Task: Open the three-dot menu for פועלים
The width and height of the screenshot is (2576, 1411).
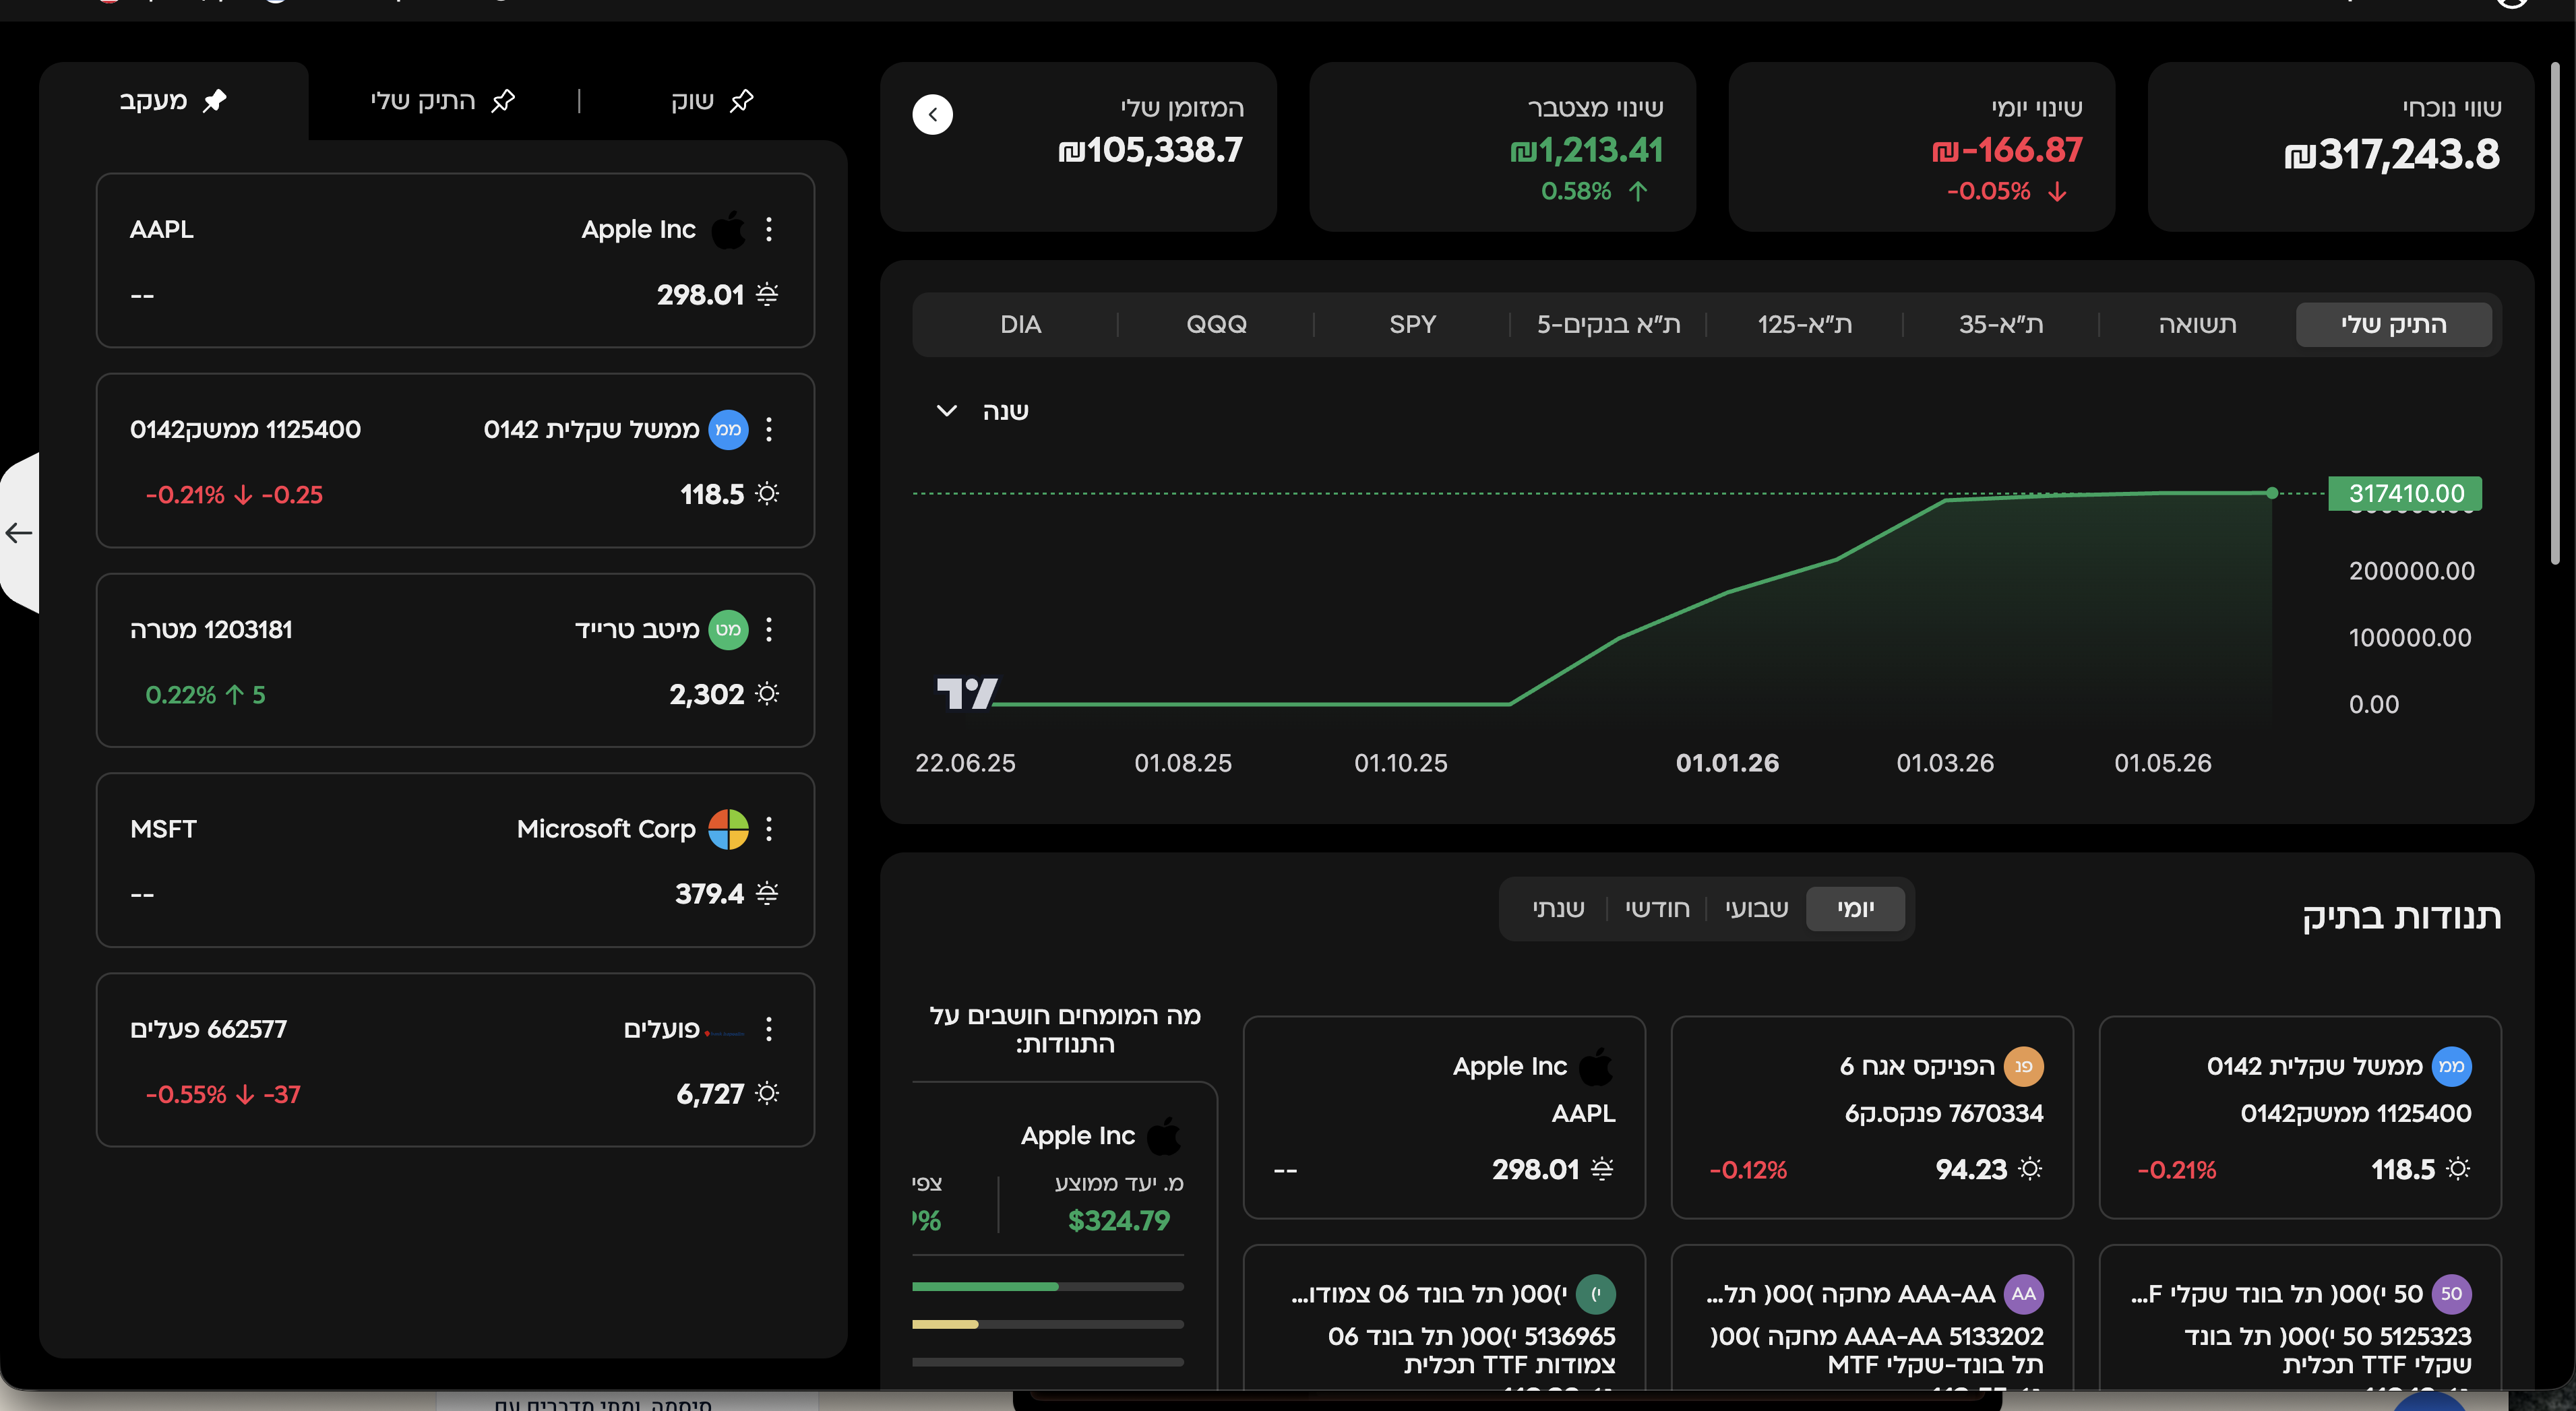Action: [x=768, y=1029]
